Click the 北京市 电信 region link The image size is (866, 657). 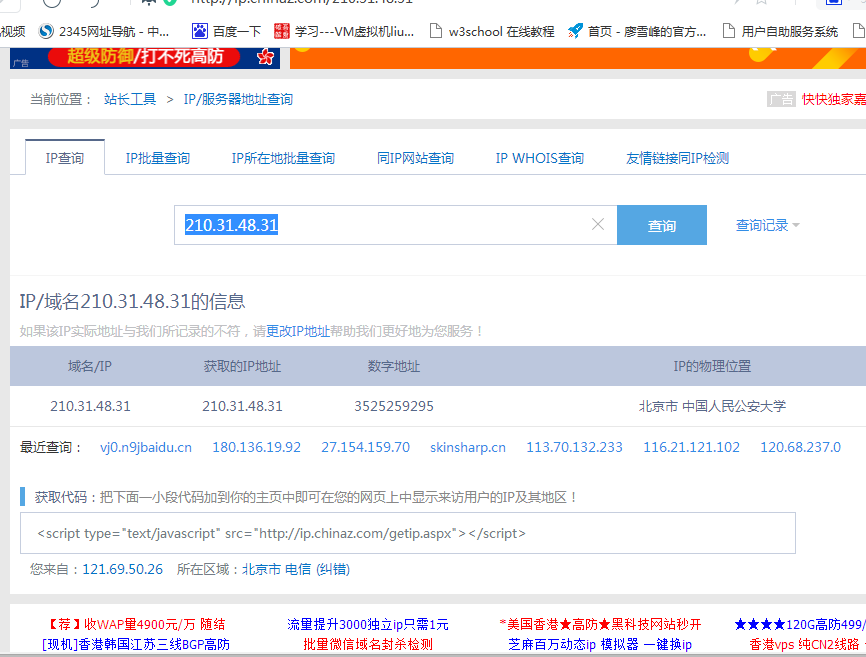[x=277, y=569]
